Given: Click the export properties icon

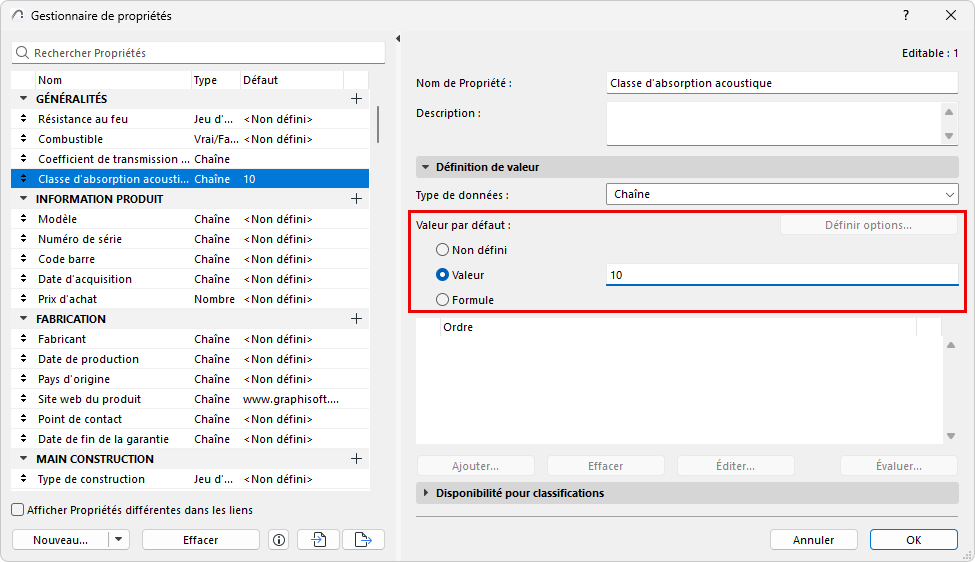Looking at the screenshot, I should (363, 540).
